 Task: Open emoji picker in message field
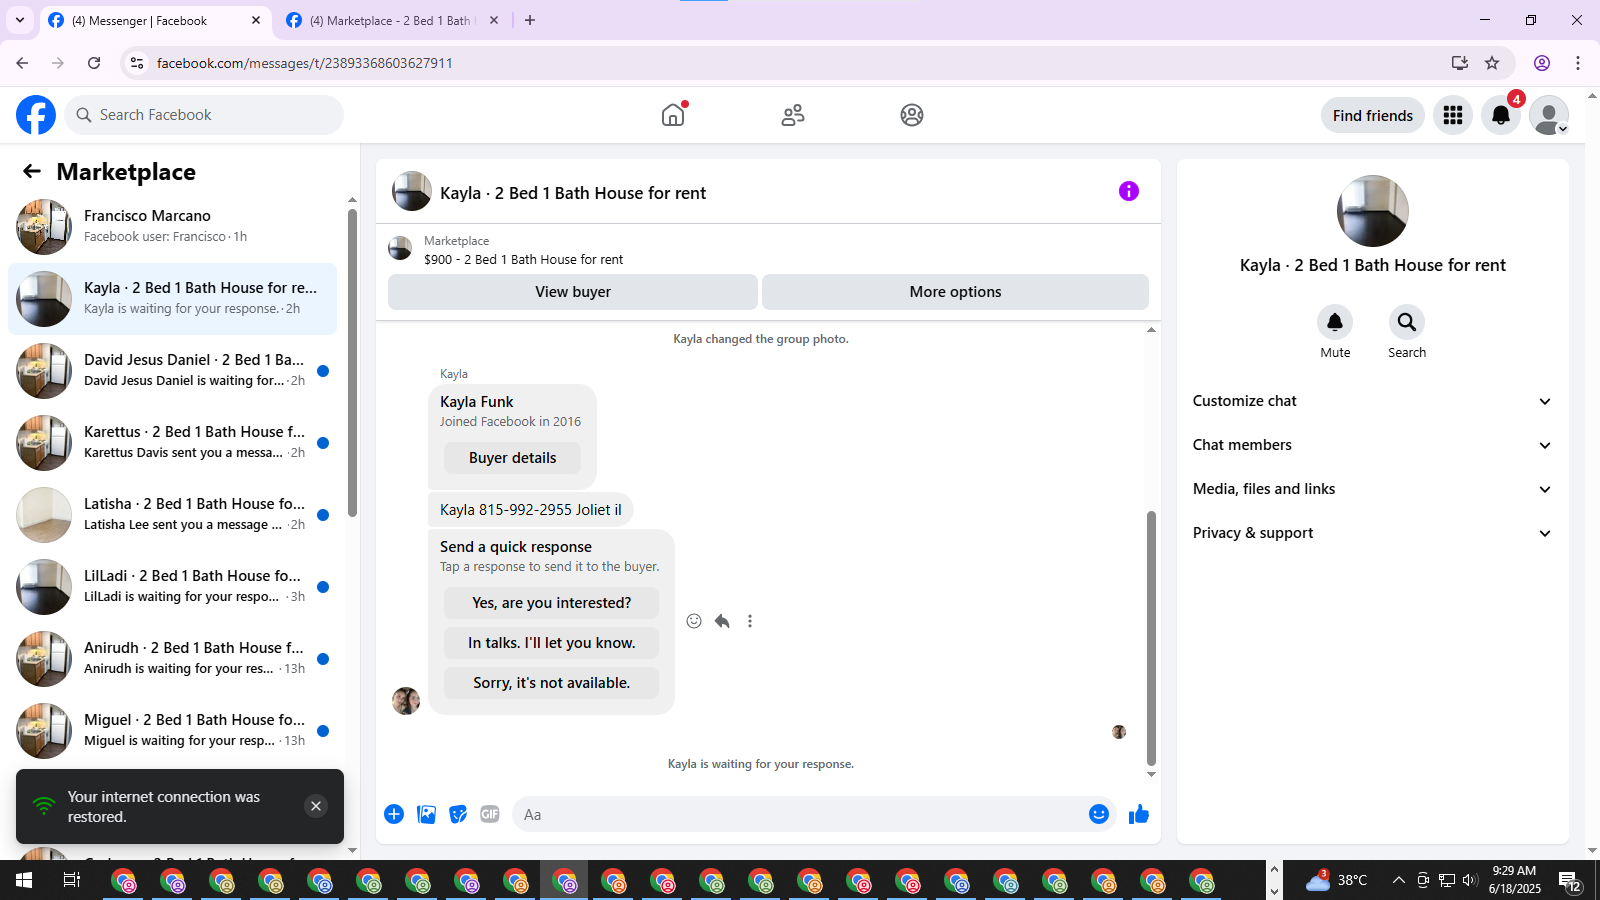1099,814
